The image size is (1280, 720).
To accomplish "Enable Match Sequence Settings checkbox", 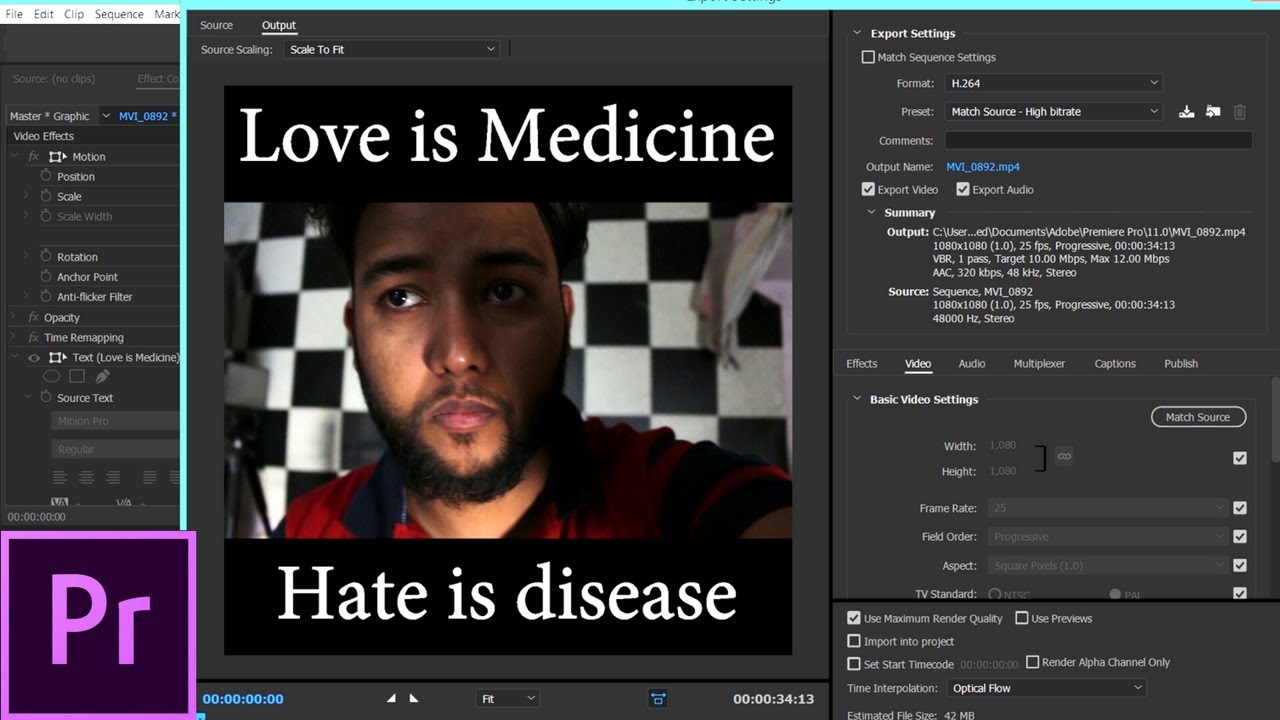I will [x=868, y=57].
